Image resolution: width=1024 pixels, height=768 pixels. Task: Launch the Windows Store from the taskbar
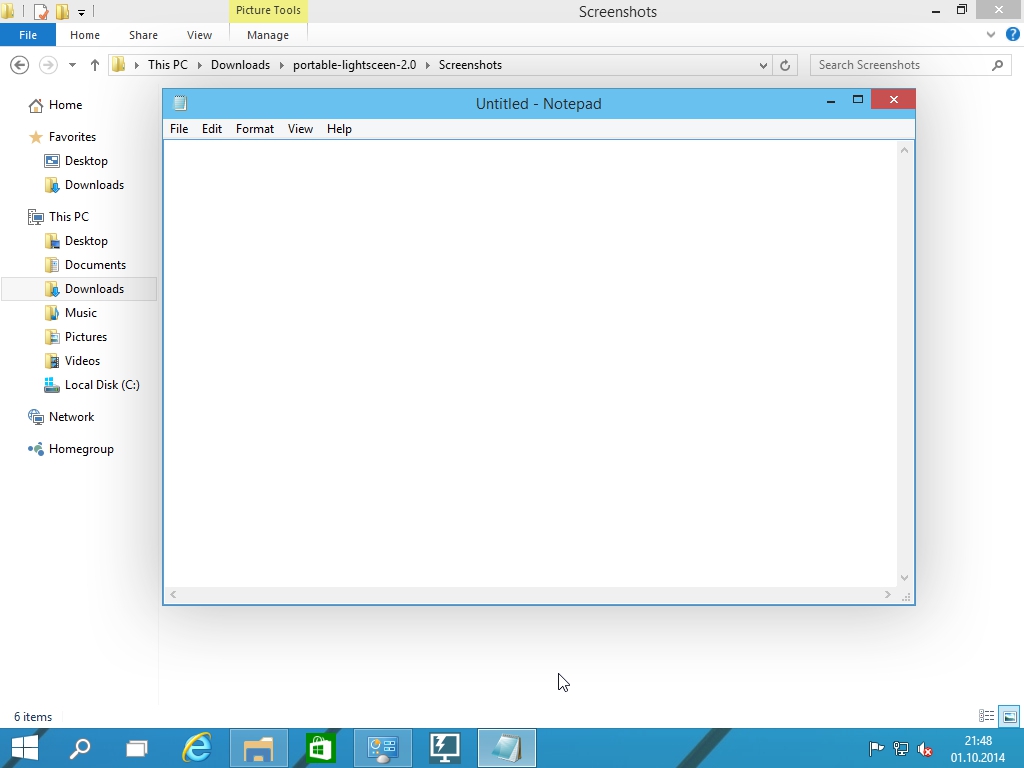tap(320, 747)
